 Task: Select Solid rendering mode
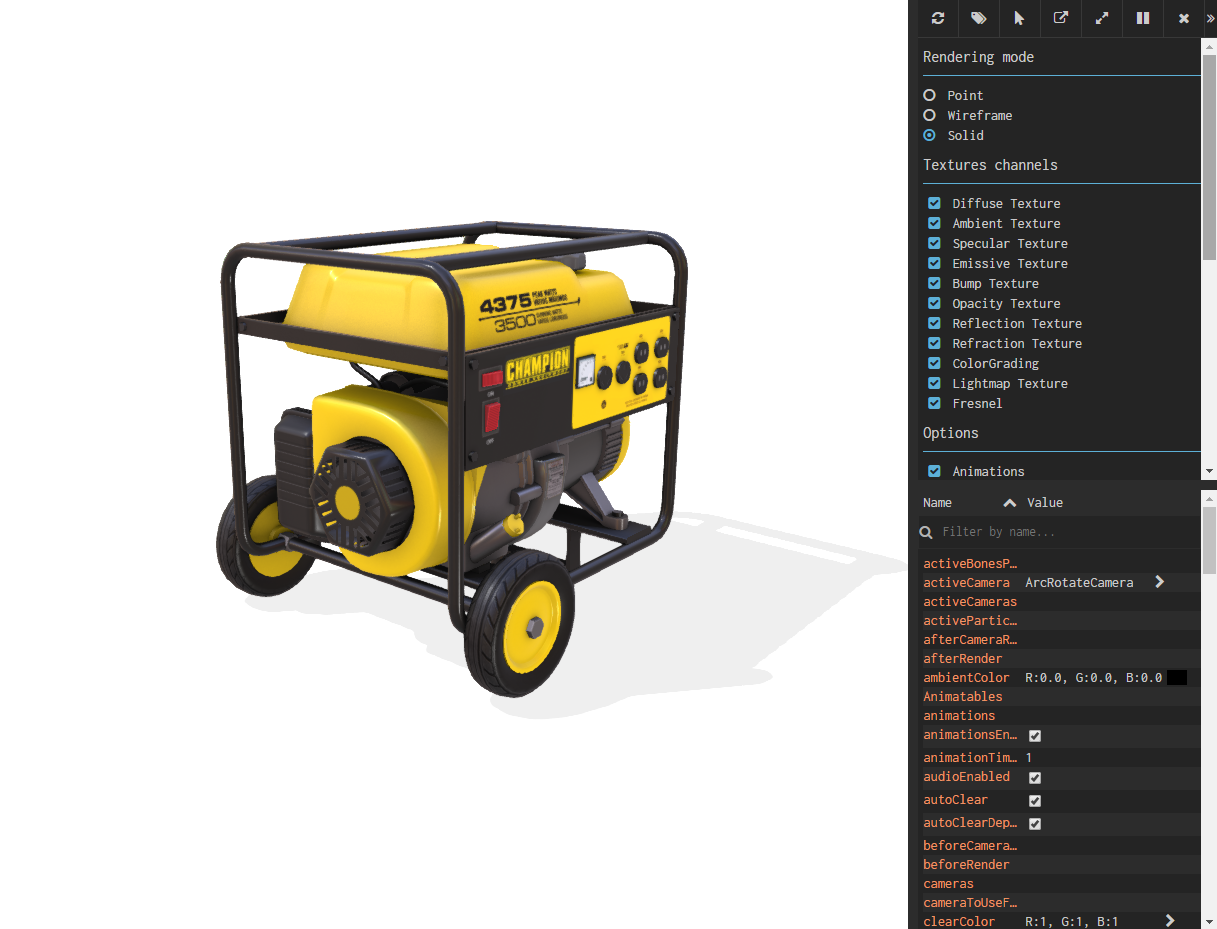[930, 135]
